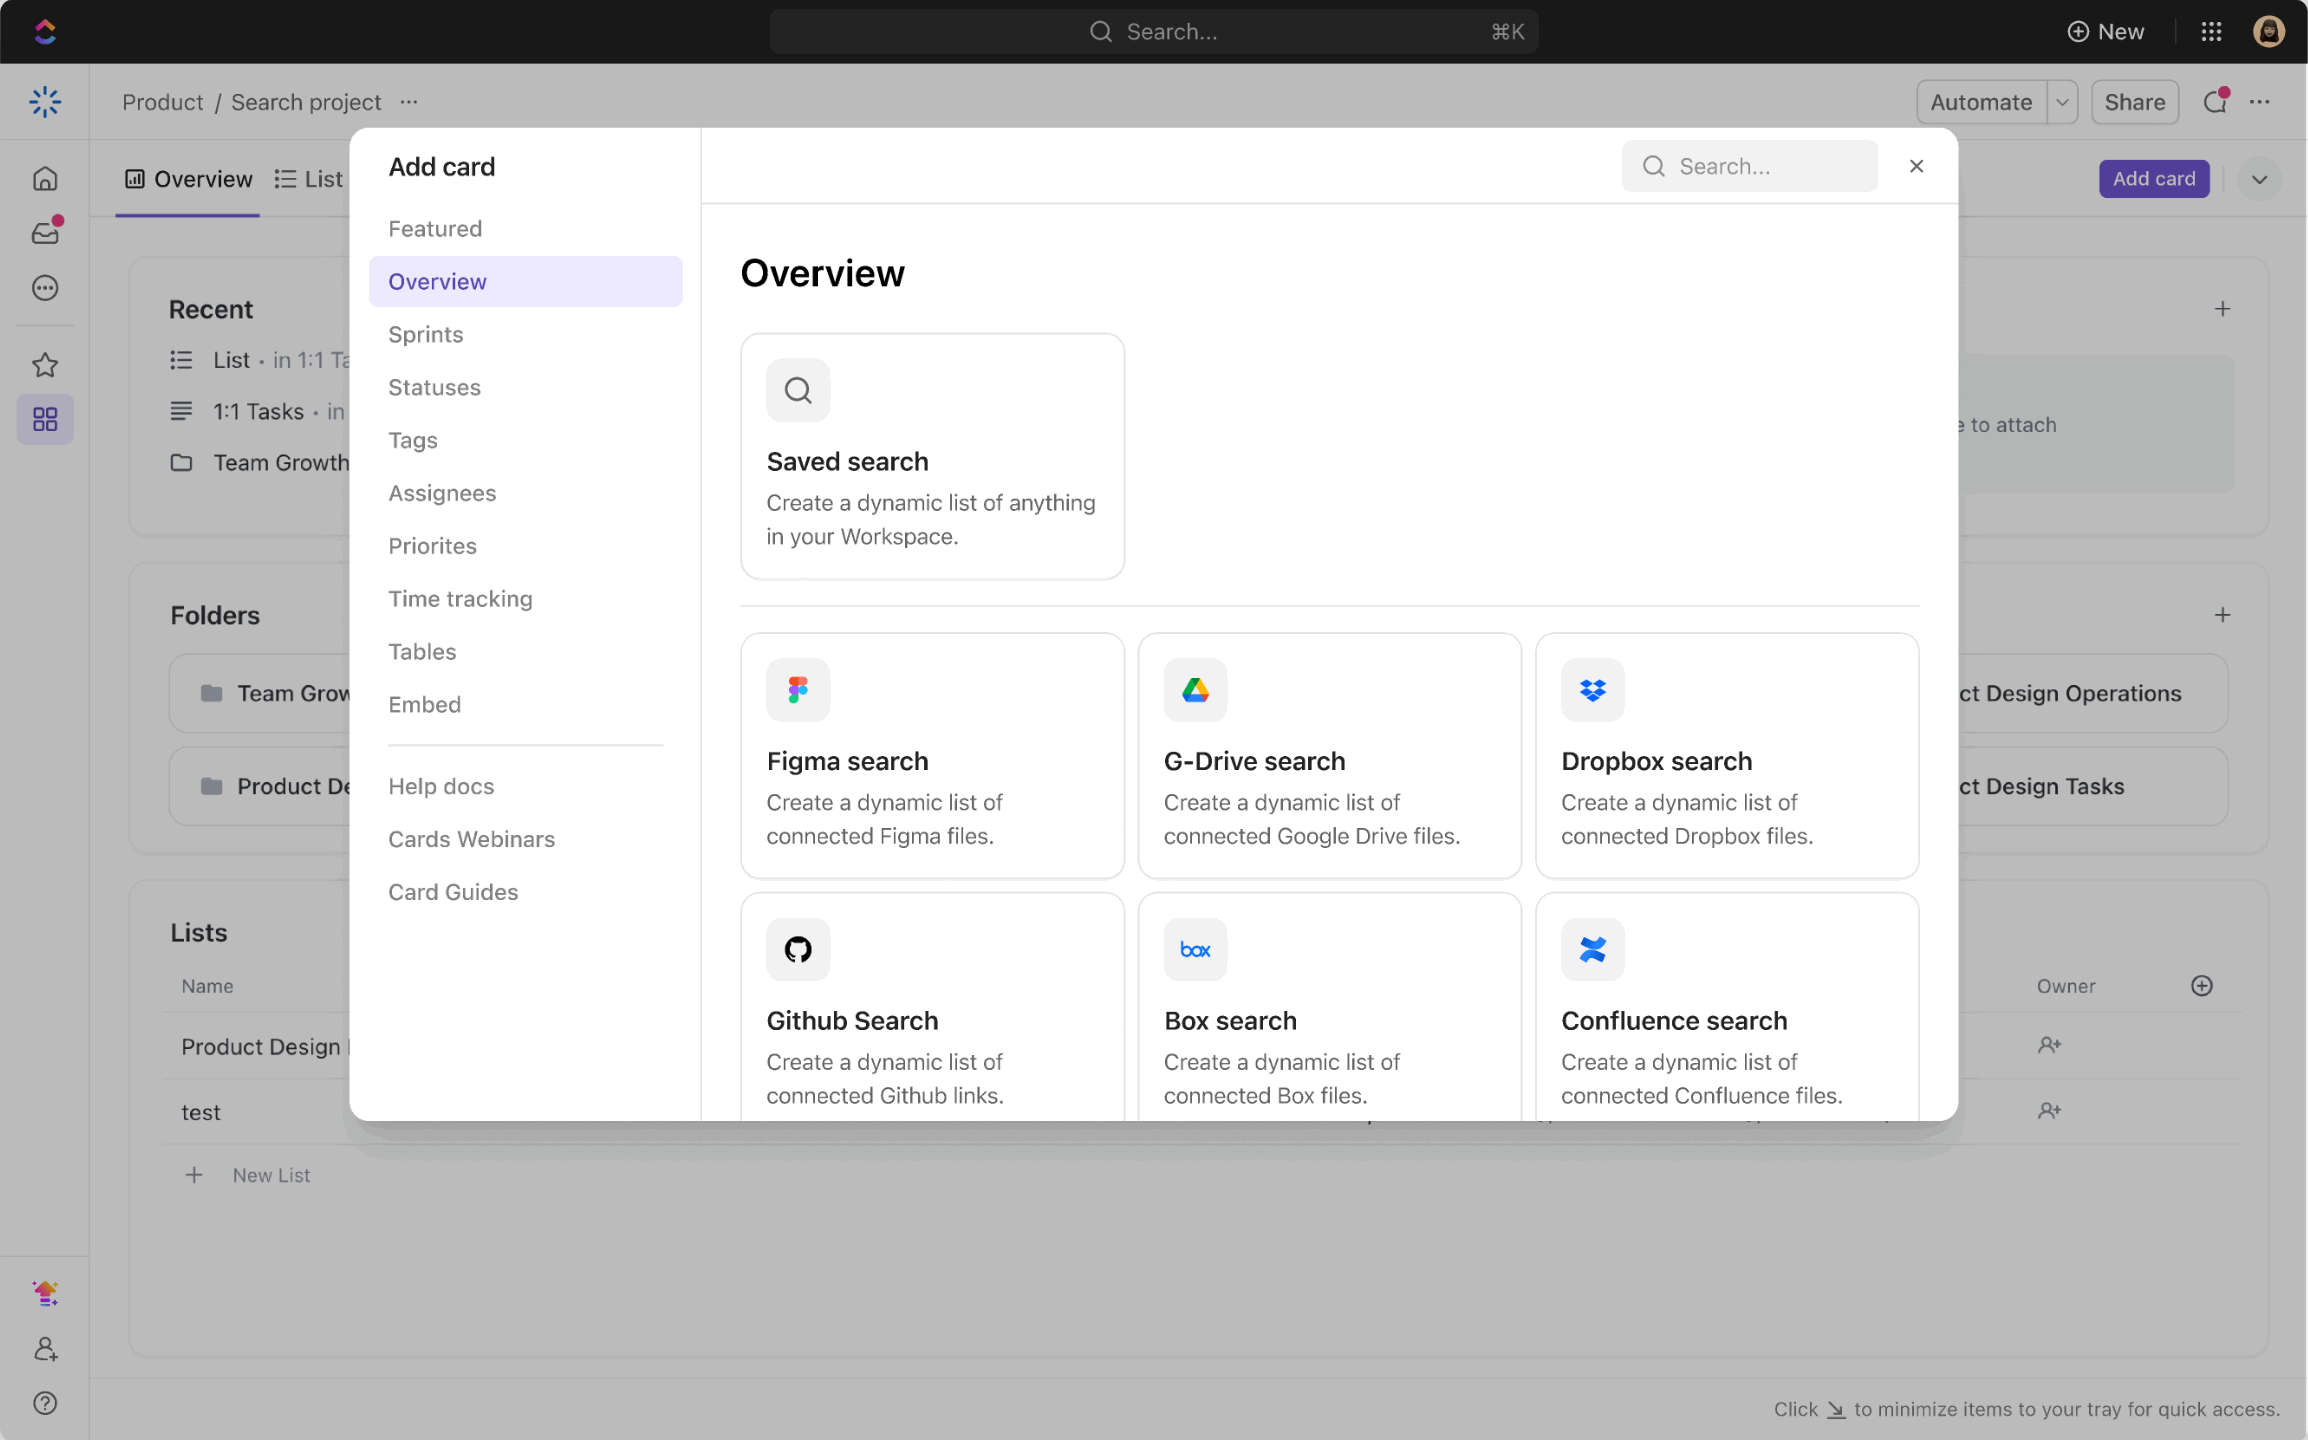Click the Figma search icon

[796, 688]
